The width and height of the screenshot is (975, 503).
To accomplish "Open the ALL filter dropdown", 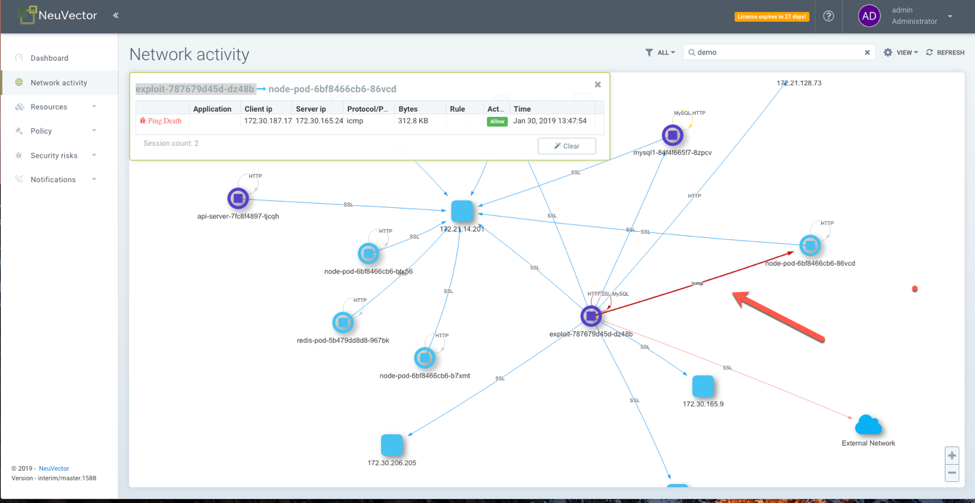I will pyautogui.click(x=660, y=53).
